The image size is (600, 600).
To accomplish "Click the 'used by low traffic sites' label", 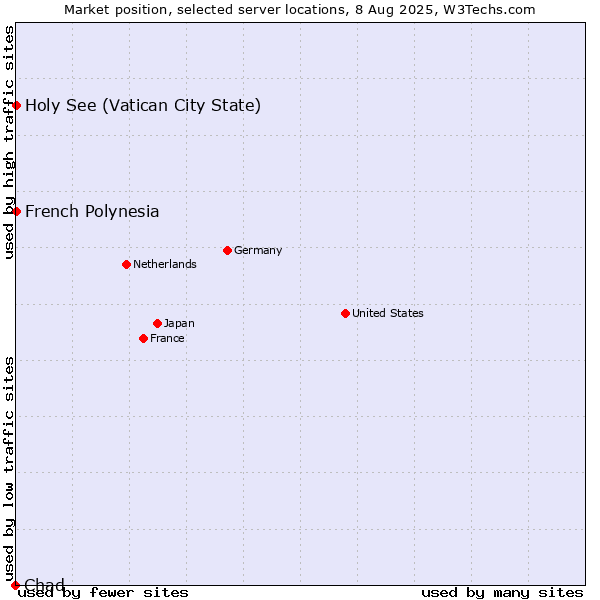I will tap(8, 470).
